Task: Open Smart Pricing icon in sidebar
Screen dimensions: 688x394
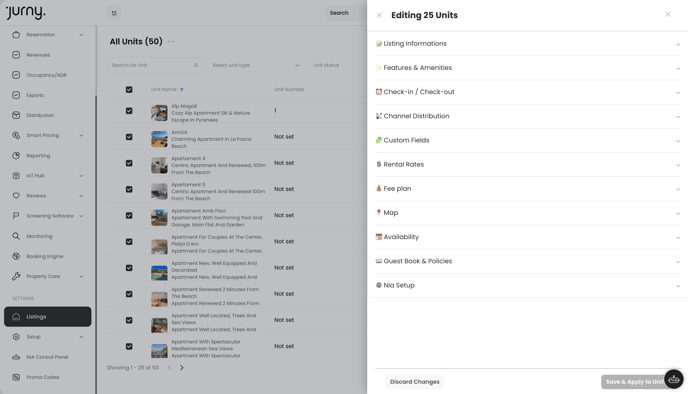Action: pos(16,135)
